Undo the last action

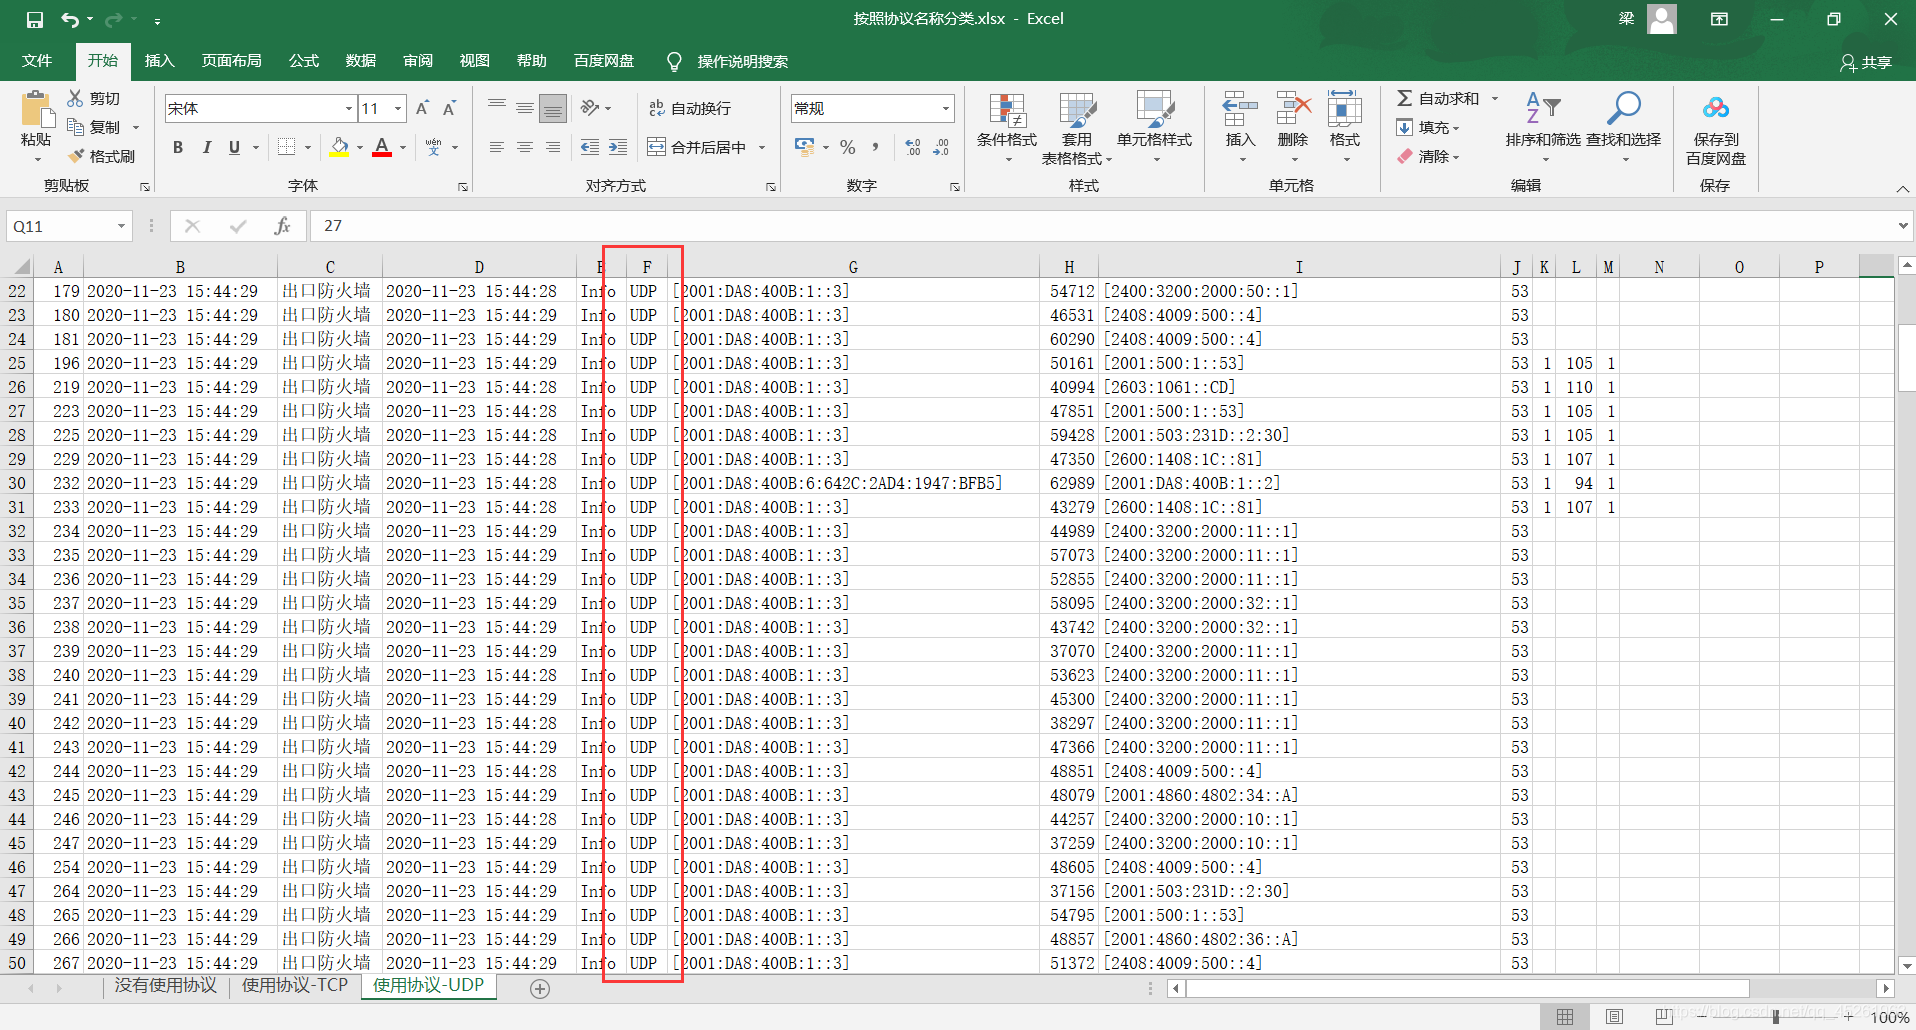pyautogui.click(x=69, y=19)
